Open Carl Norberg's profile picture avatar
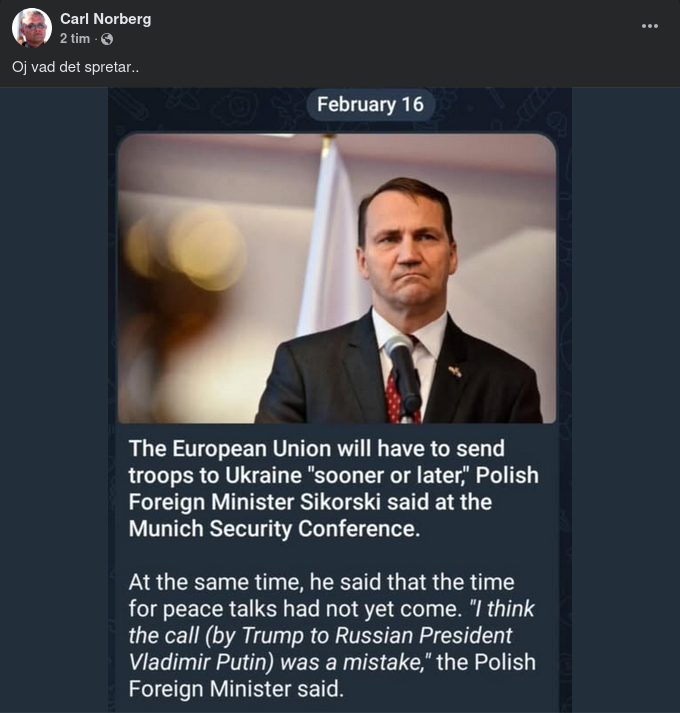This screenshot has width=680, height=713. pyautogui.click(x=31, y=28)
